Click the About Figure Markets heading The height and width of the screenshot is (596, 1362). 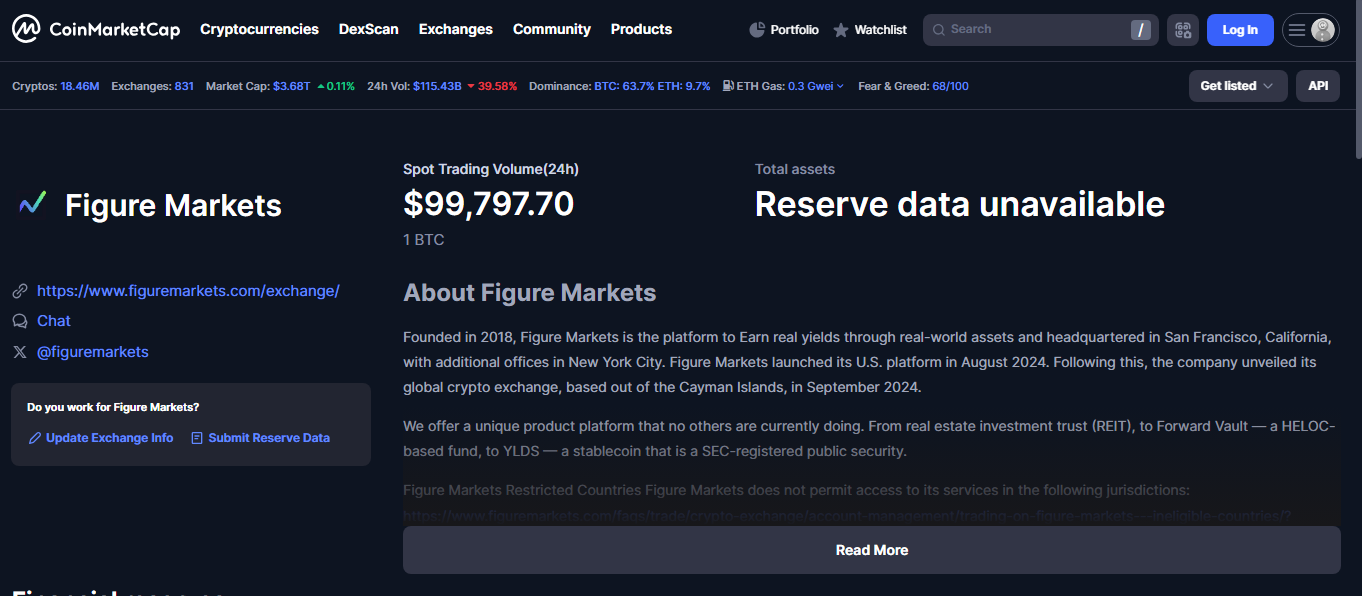click(x=529, y=293)
